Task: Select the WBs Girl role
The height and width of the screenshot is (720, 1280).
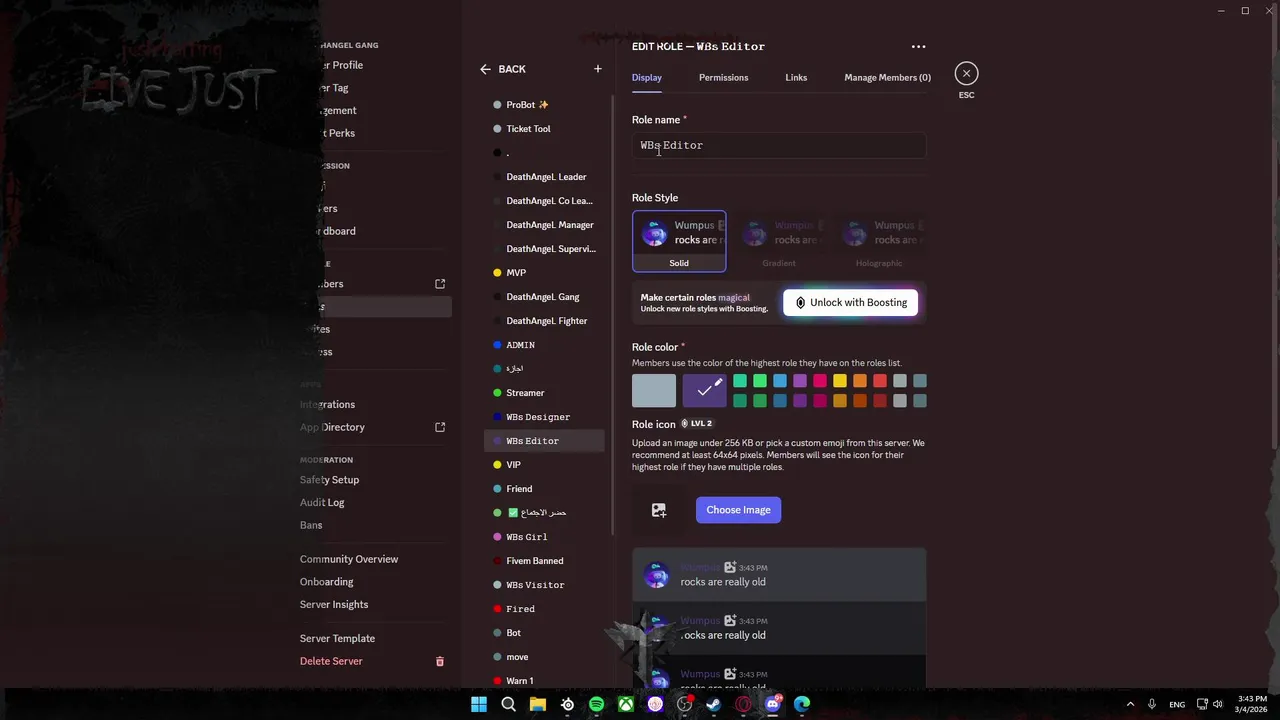Action: (x=544, y=537)
